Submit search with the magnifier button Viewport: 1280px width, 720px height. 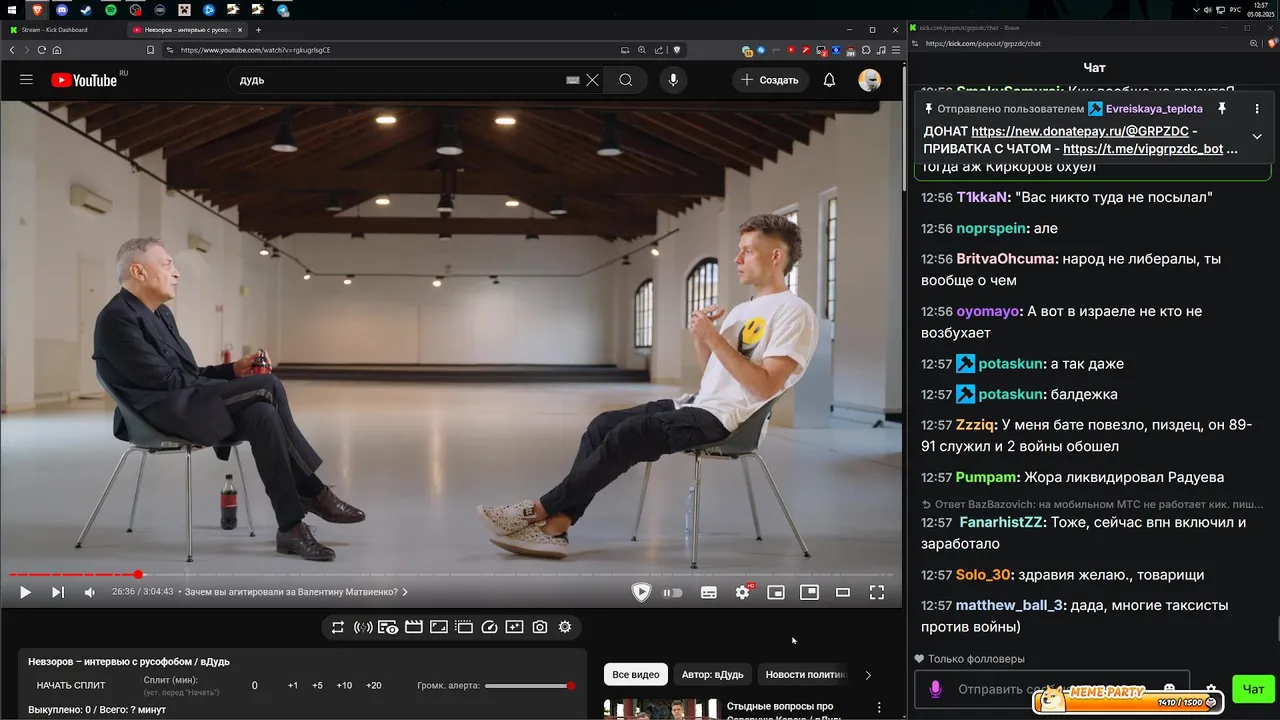[626, 80]
